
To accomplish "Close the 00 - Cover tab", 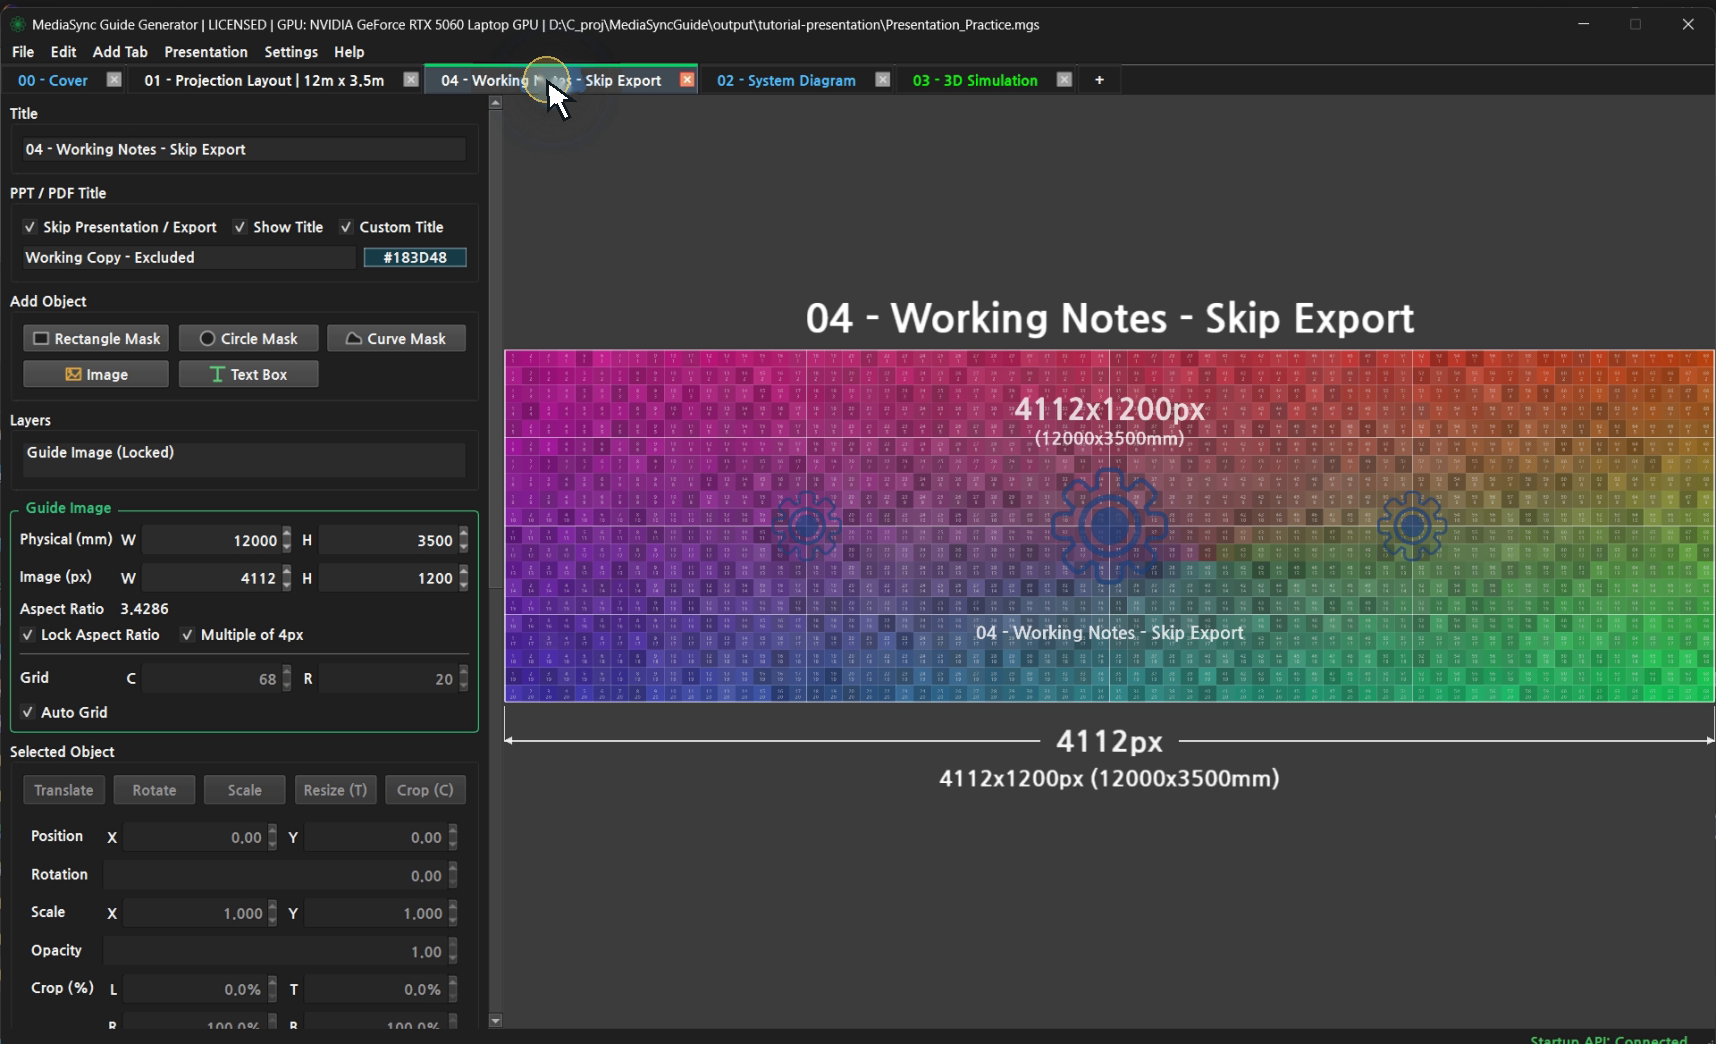I will (x=114, y=80).
